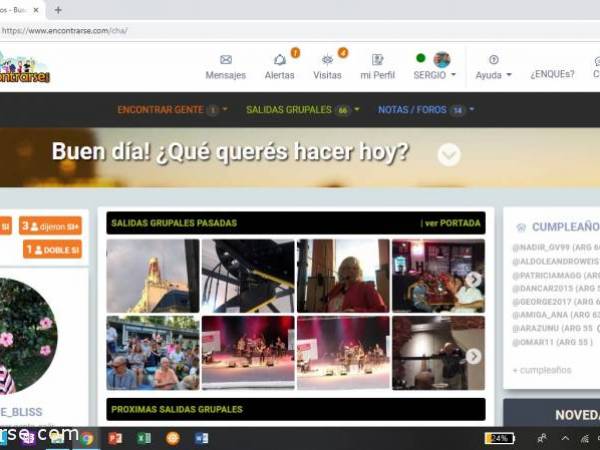Image resolution: width=600 pixels, height=450 pixels.
Task: Click the site logo in header
Action: [x=24, y=67]
